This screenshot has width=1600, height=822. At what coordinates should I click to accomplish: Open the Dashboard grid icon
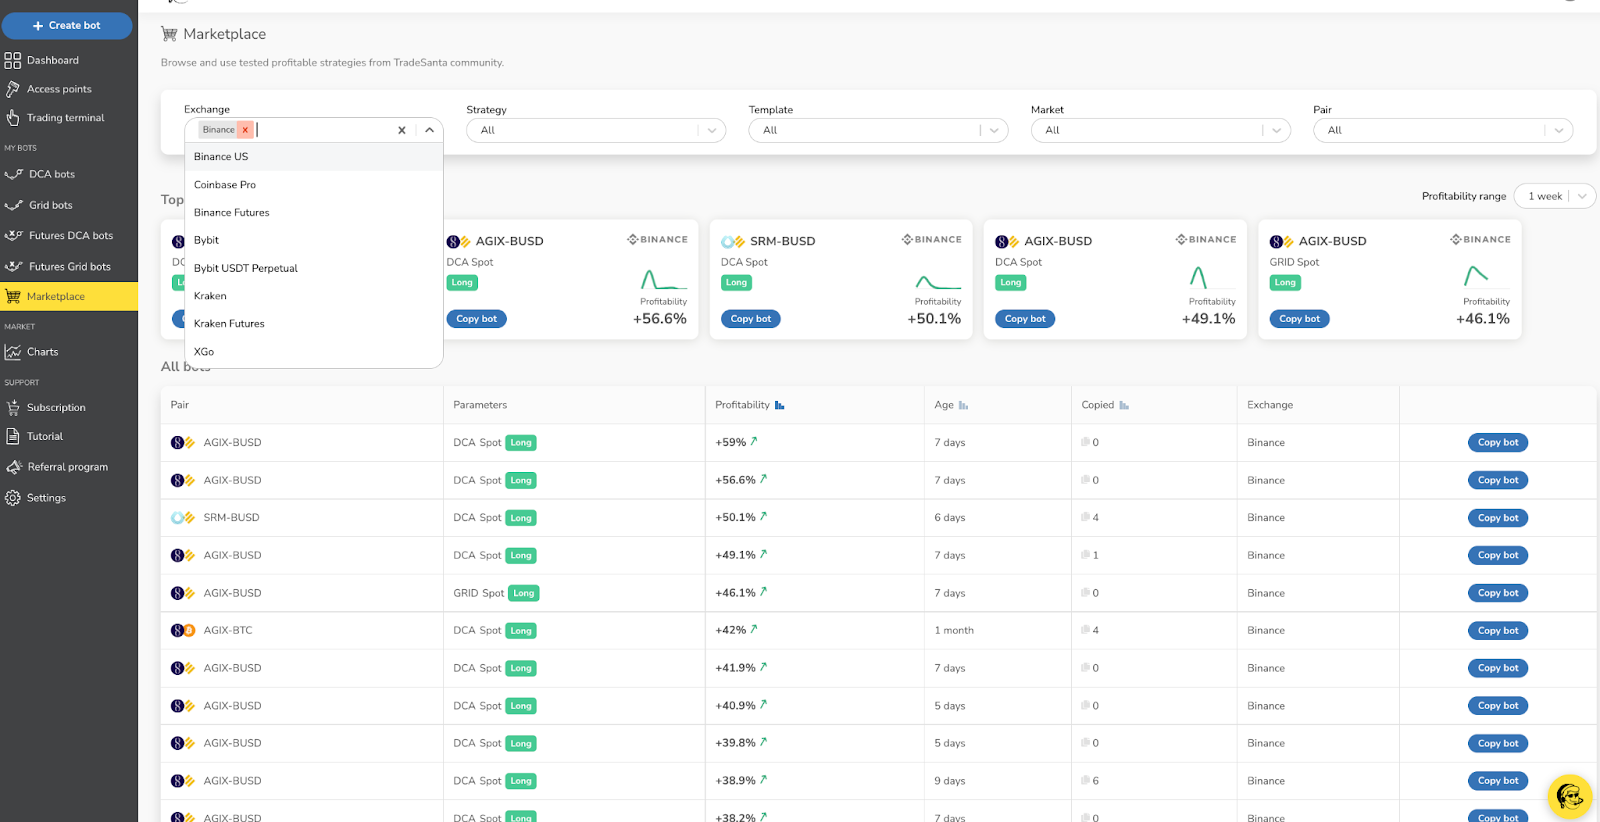tap(12, 60)
